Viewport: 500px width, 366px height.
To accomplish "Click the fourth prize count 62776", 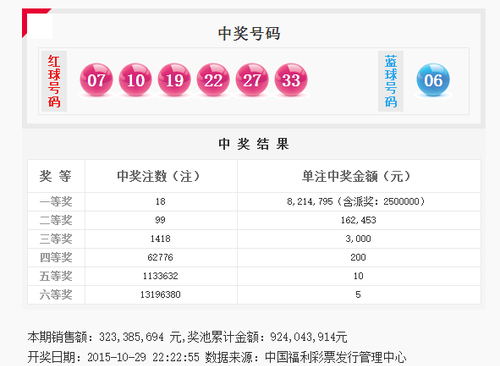I will pos(160,257).
